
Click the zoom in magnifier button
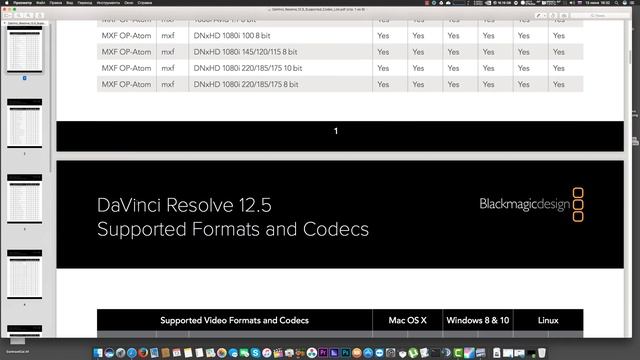click(29, 16)
